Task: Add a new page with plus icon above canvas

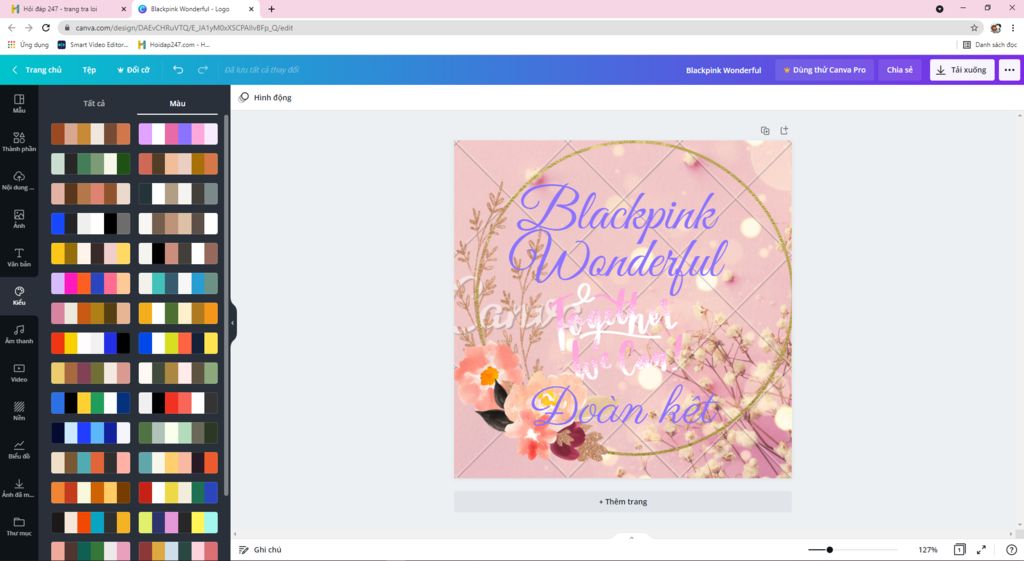Action: click(x=784, y=131)
